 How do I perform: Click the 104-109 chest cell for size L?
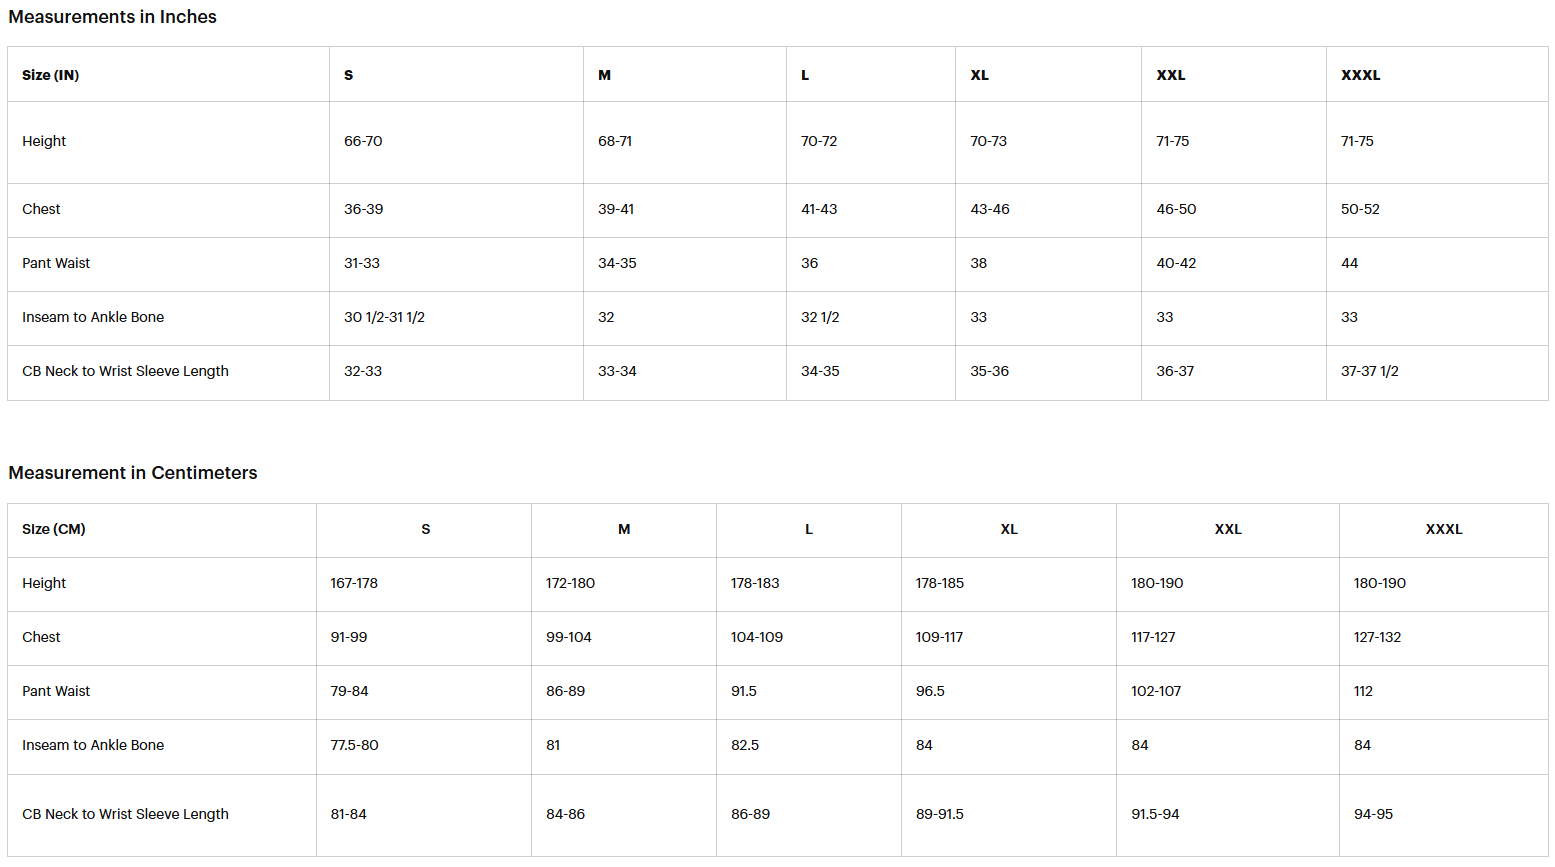point(809,638)
